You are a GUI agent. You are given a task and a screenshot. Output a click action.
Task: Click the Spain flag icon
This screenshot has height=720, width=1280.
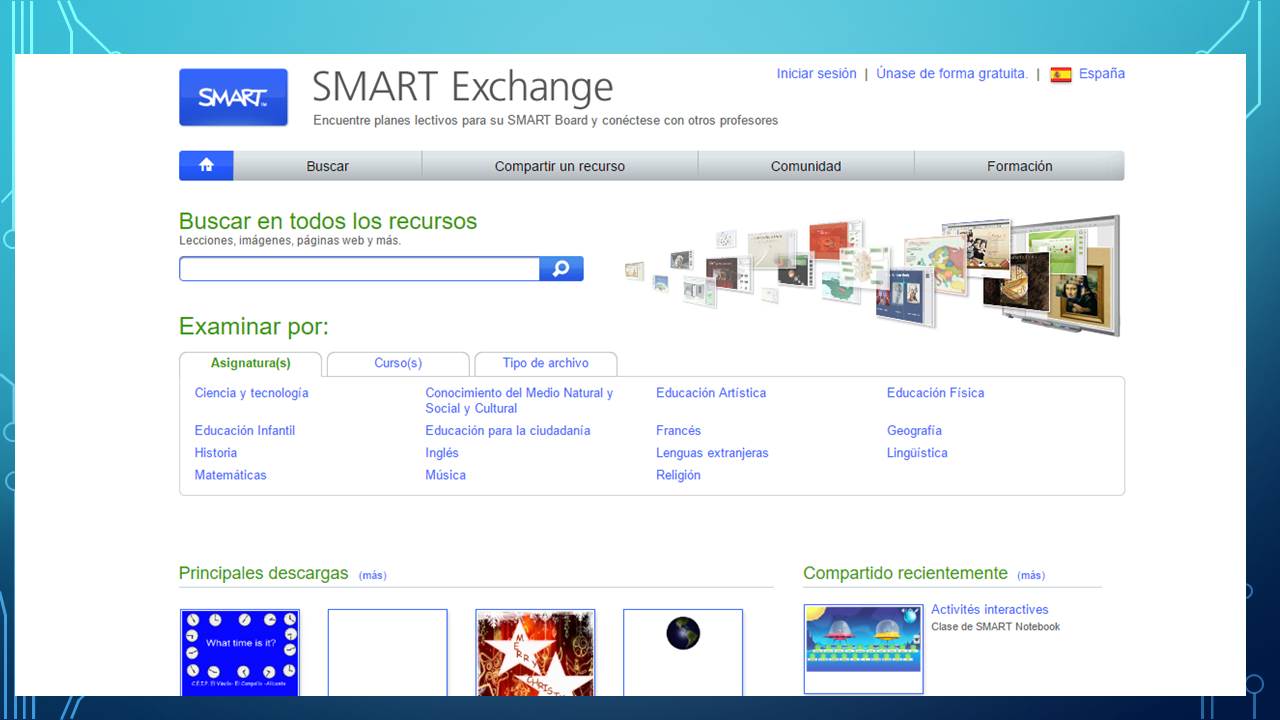[x=1061, y=74]
